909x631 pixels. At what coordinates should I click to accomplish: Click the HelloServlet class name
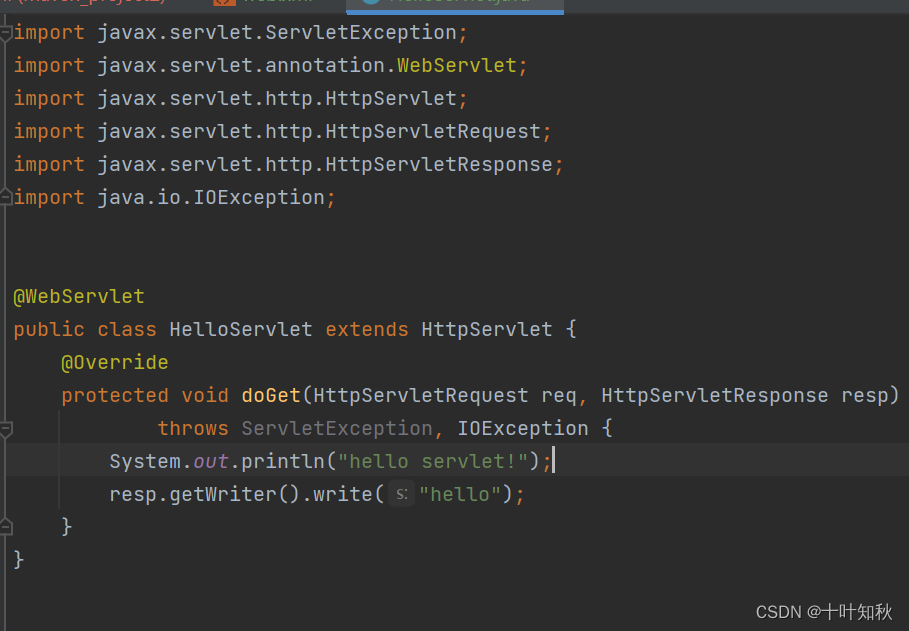tap(241, 329)
